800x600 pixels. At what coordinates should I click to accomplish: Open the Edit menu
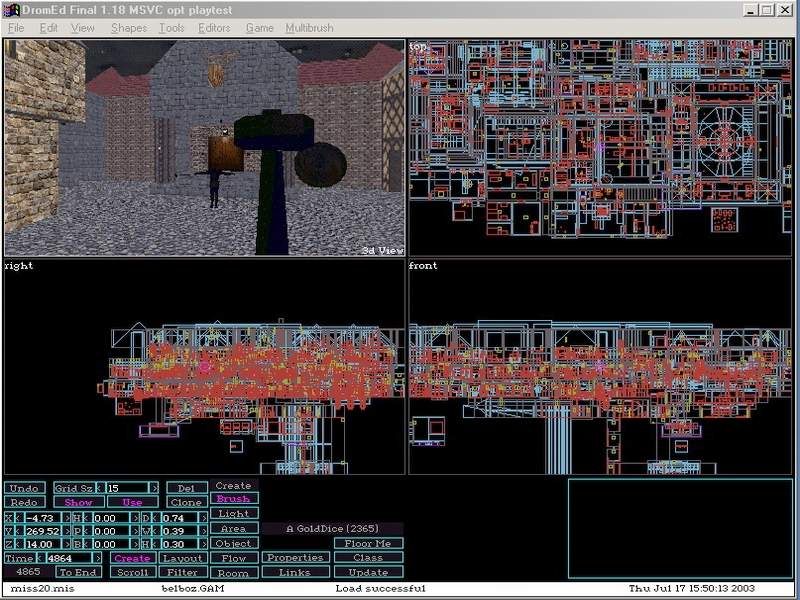tap(48, 28)
